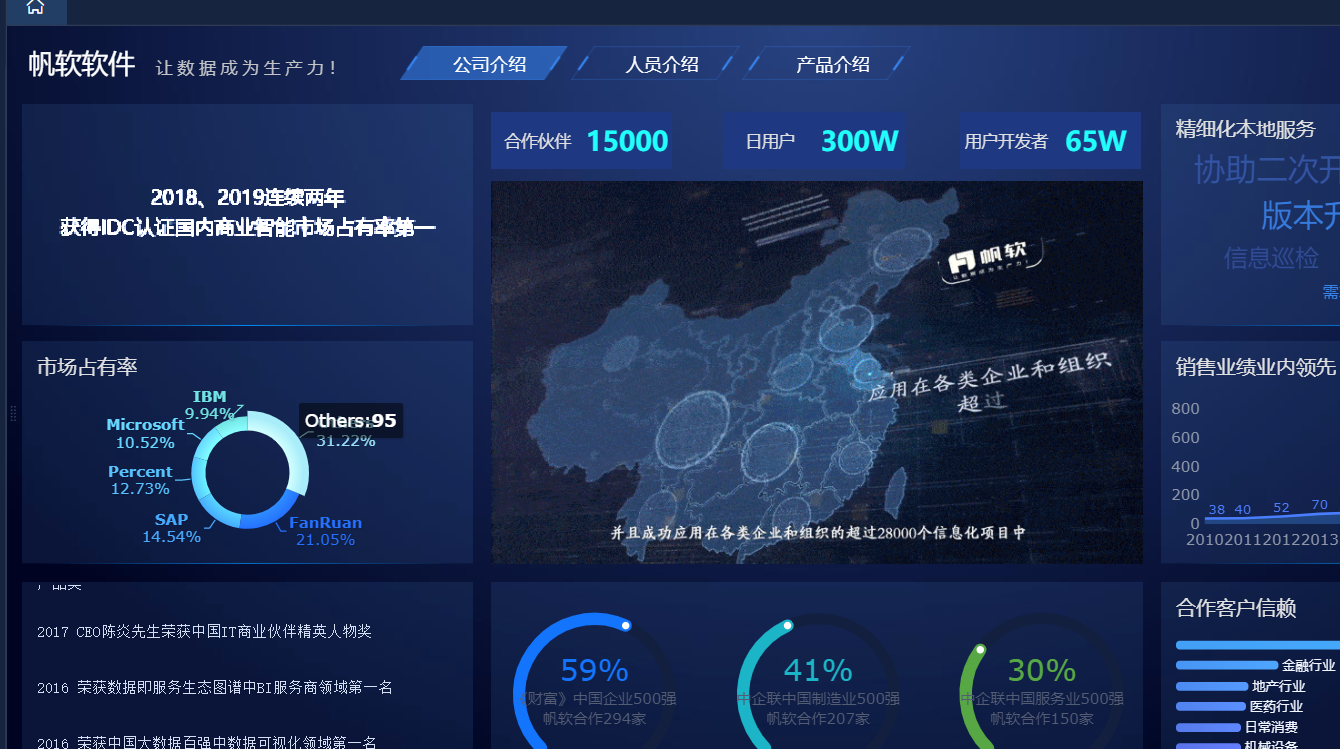Play the China map video

pos(816,372)
